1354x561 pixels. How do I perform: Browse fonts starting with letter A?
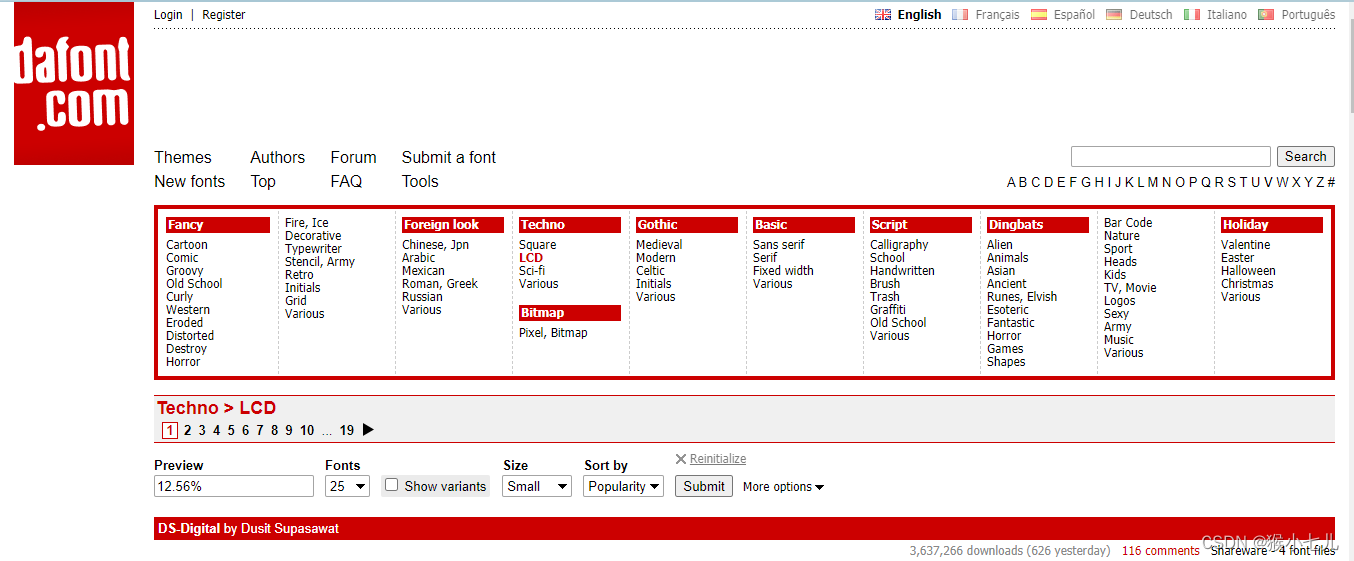[1012, 182]
